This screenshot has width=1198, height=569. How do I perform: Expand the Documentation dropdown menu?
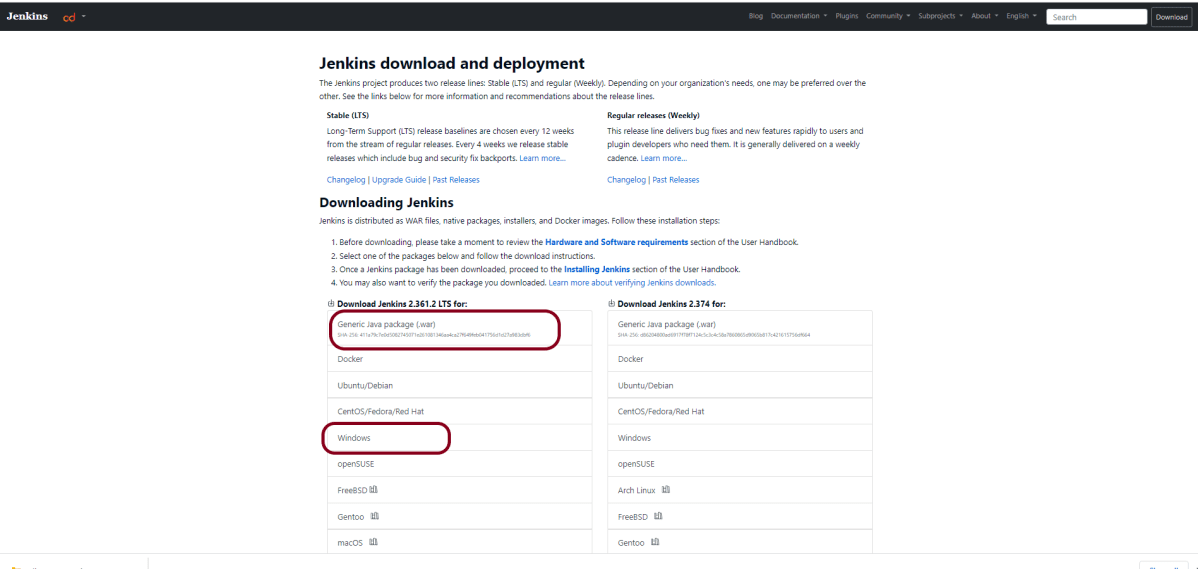[x=798, y=16]
